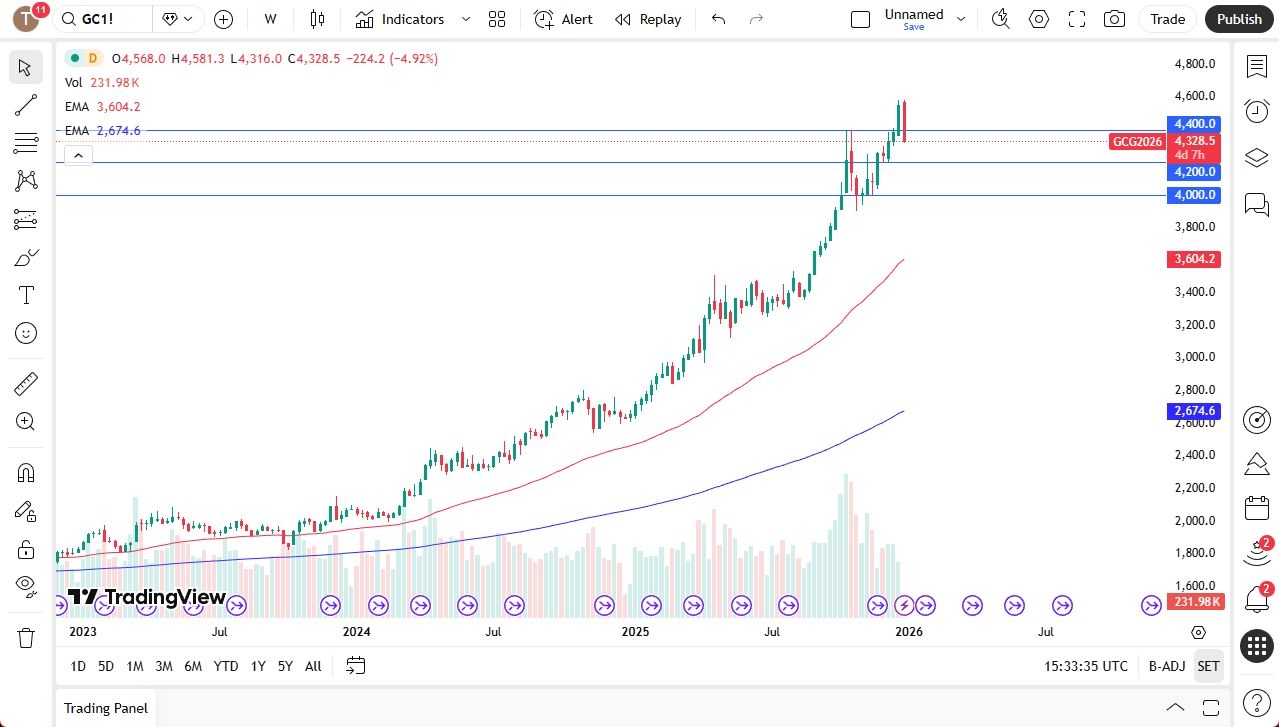Collapse the indicator legend chevron
1279x727 pixels.
coord(78,155)
